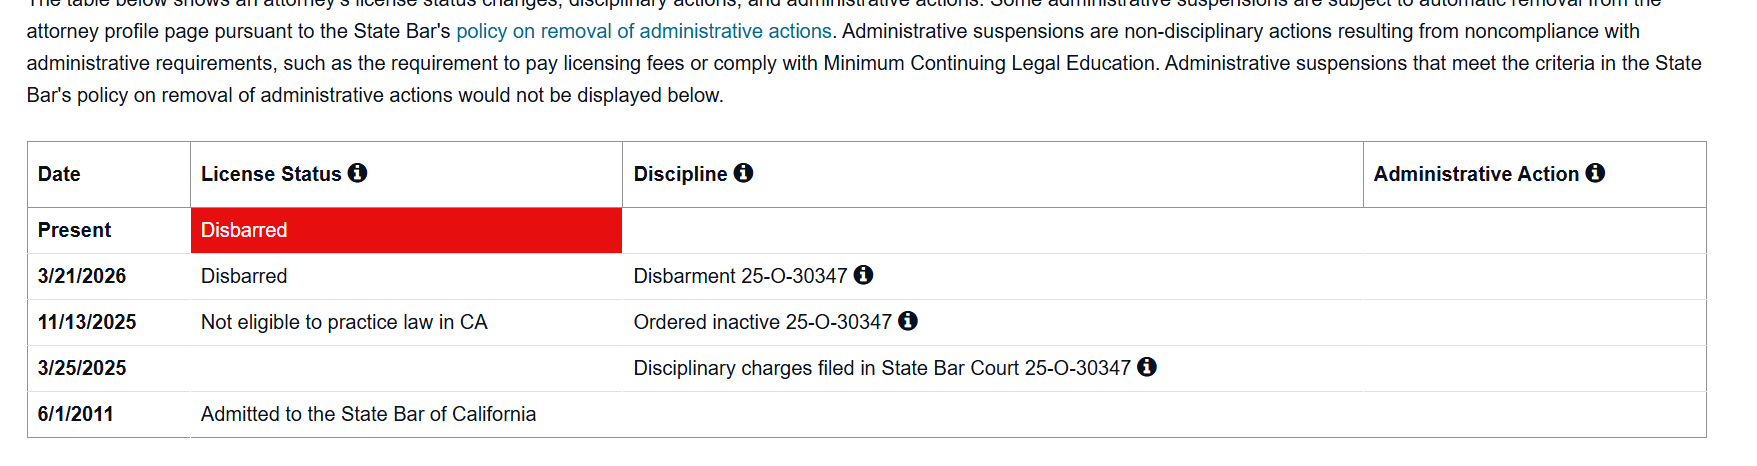Select the Present row label
1757x466 pixels.
(75, 230)
